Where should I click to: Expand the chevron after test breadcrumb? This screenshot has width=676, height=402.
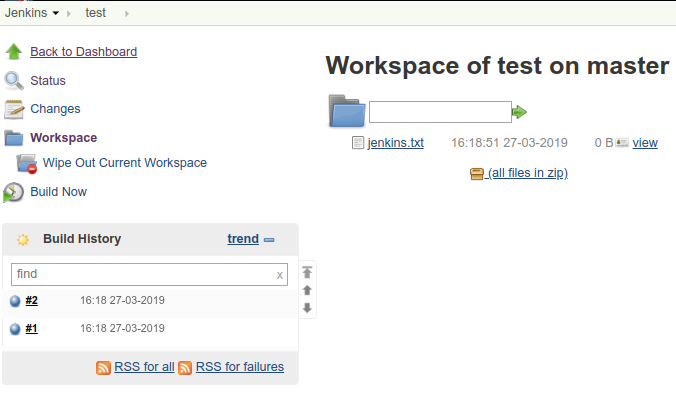pyautogui.click(x=127, y=14)
